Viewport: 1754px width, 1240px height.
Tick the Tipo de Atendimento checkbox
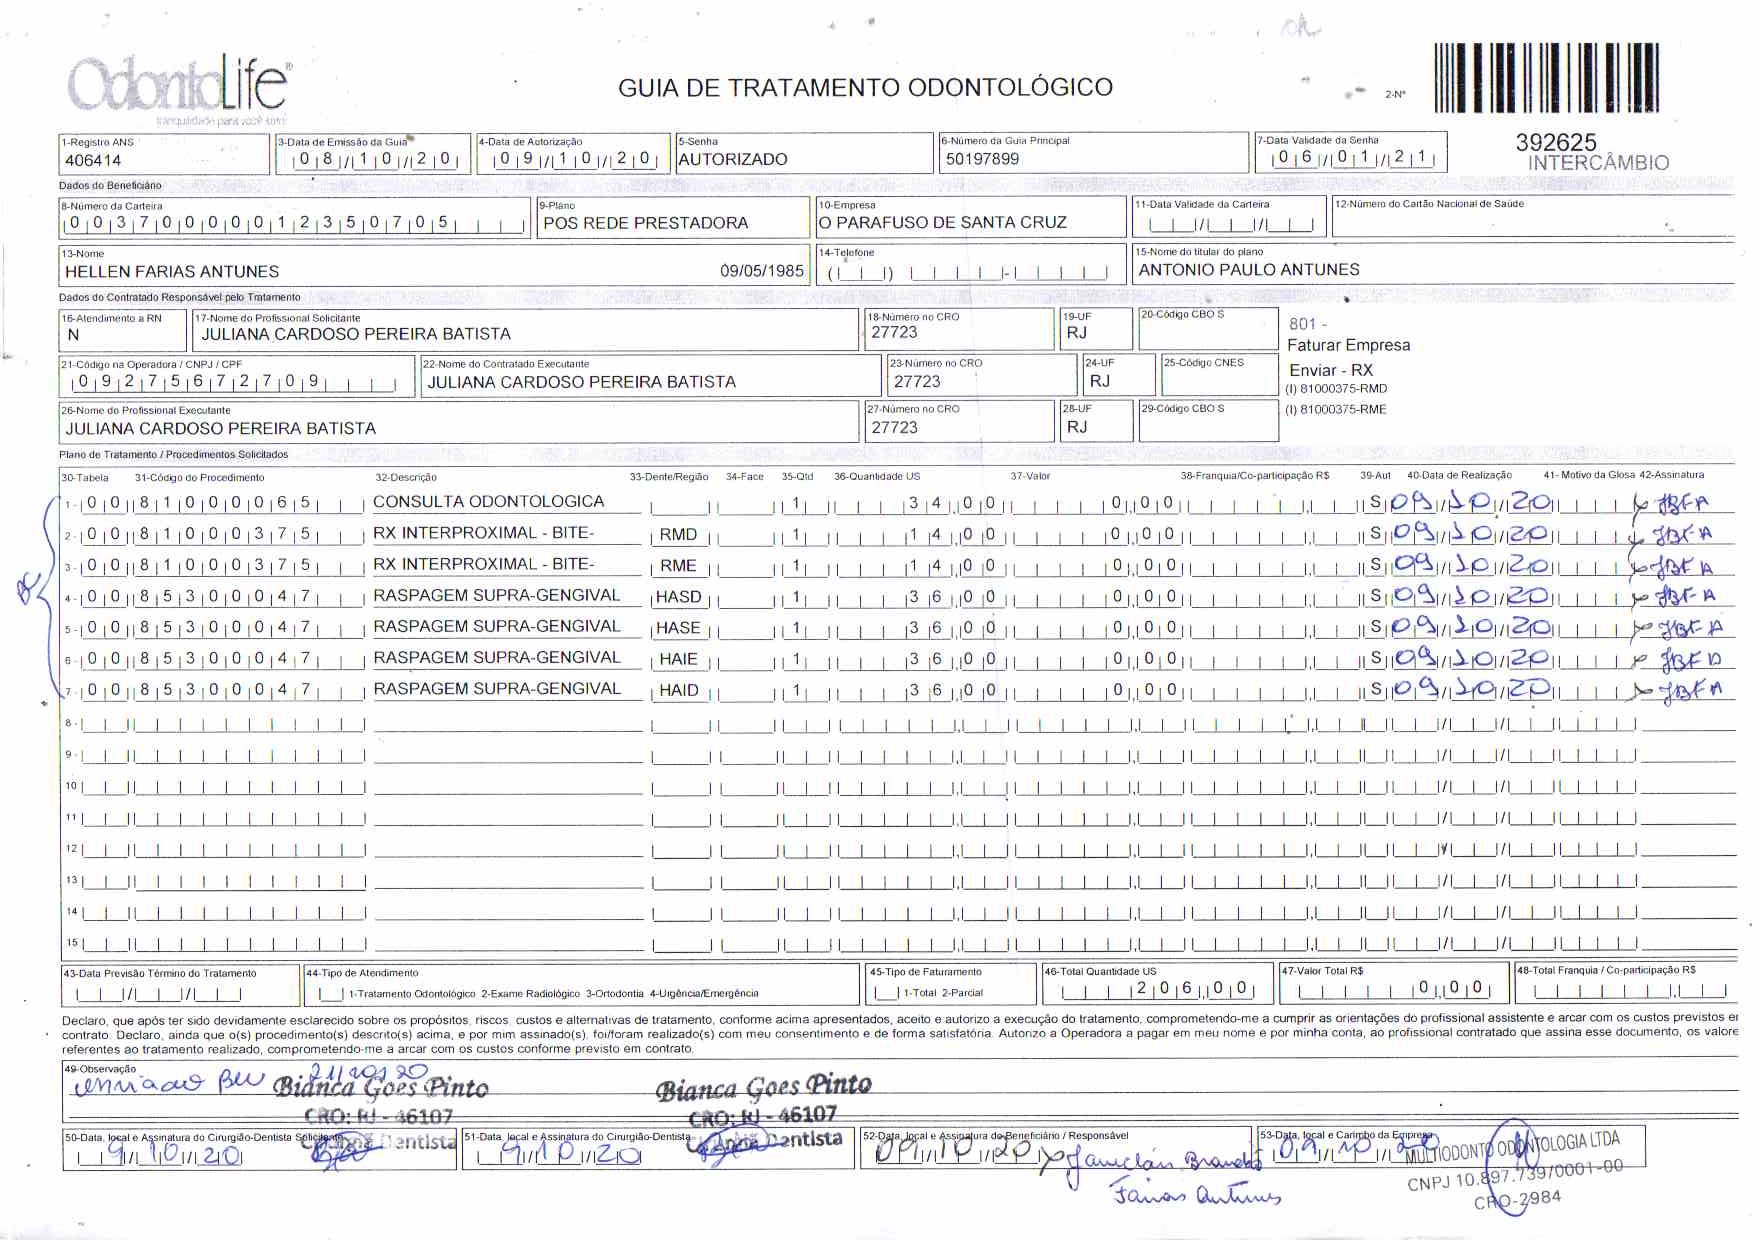(x=331, y=994)
